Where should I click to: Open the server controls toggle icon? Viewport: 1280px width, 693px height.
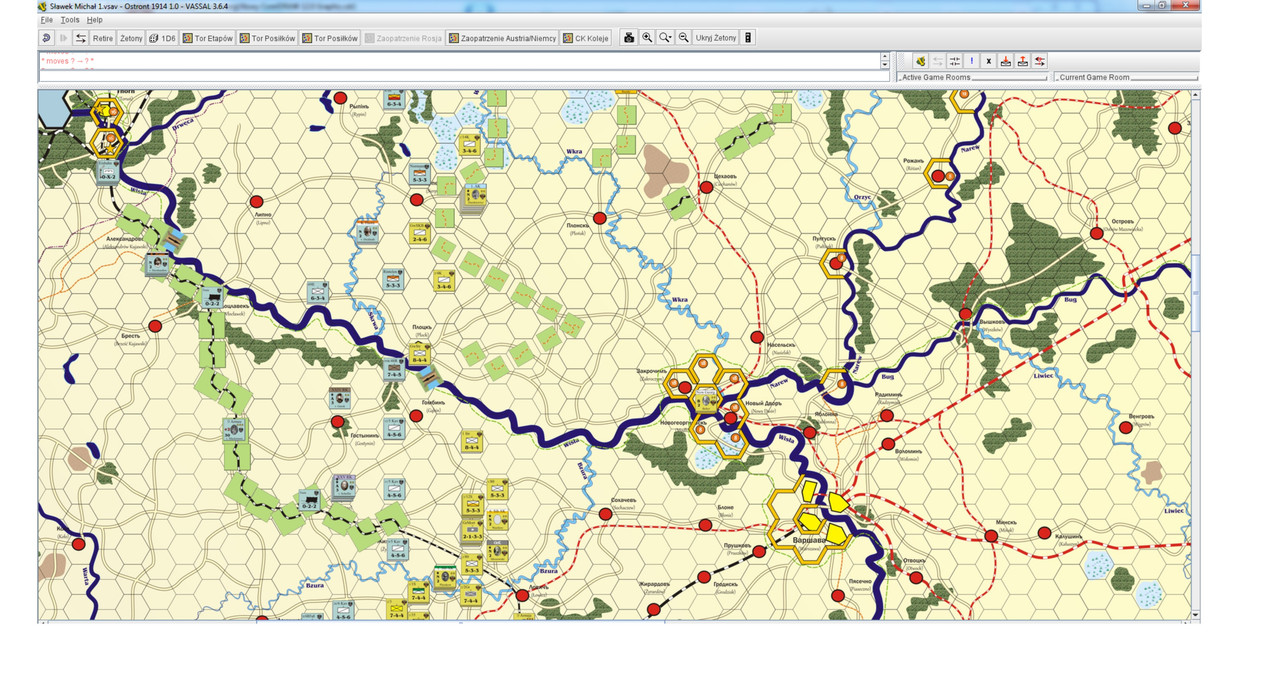pyautogui.click(x=81, y=38)
